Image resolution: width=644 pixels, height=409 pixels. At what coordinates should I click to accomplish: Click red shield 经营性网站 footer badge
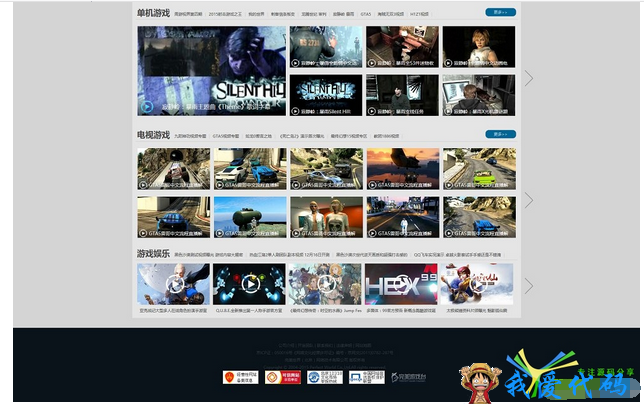pyautogui.click(x=241, y=377)
